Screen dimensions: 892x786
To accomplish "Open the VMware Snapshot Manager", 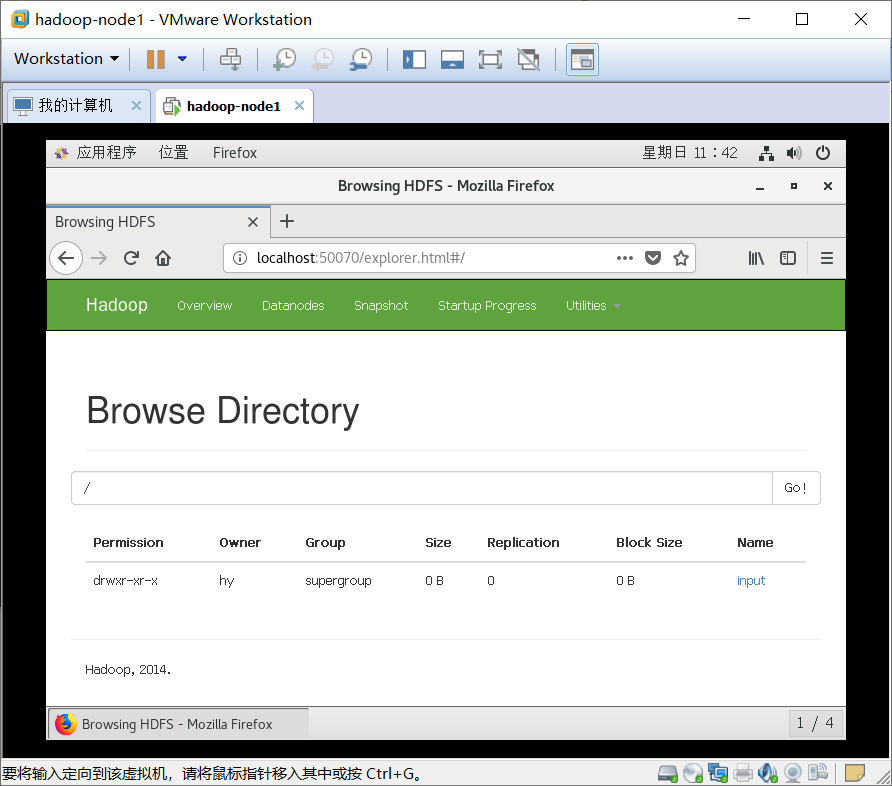I will 360,59.
